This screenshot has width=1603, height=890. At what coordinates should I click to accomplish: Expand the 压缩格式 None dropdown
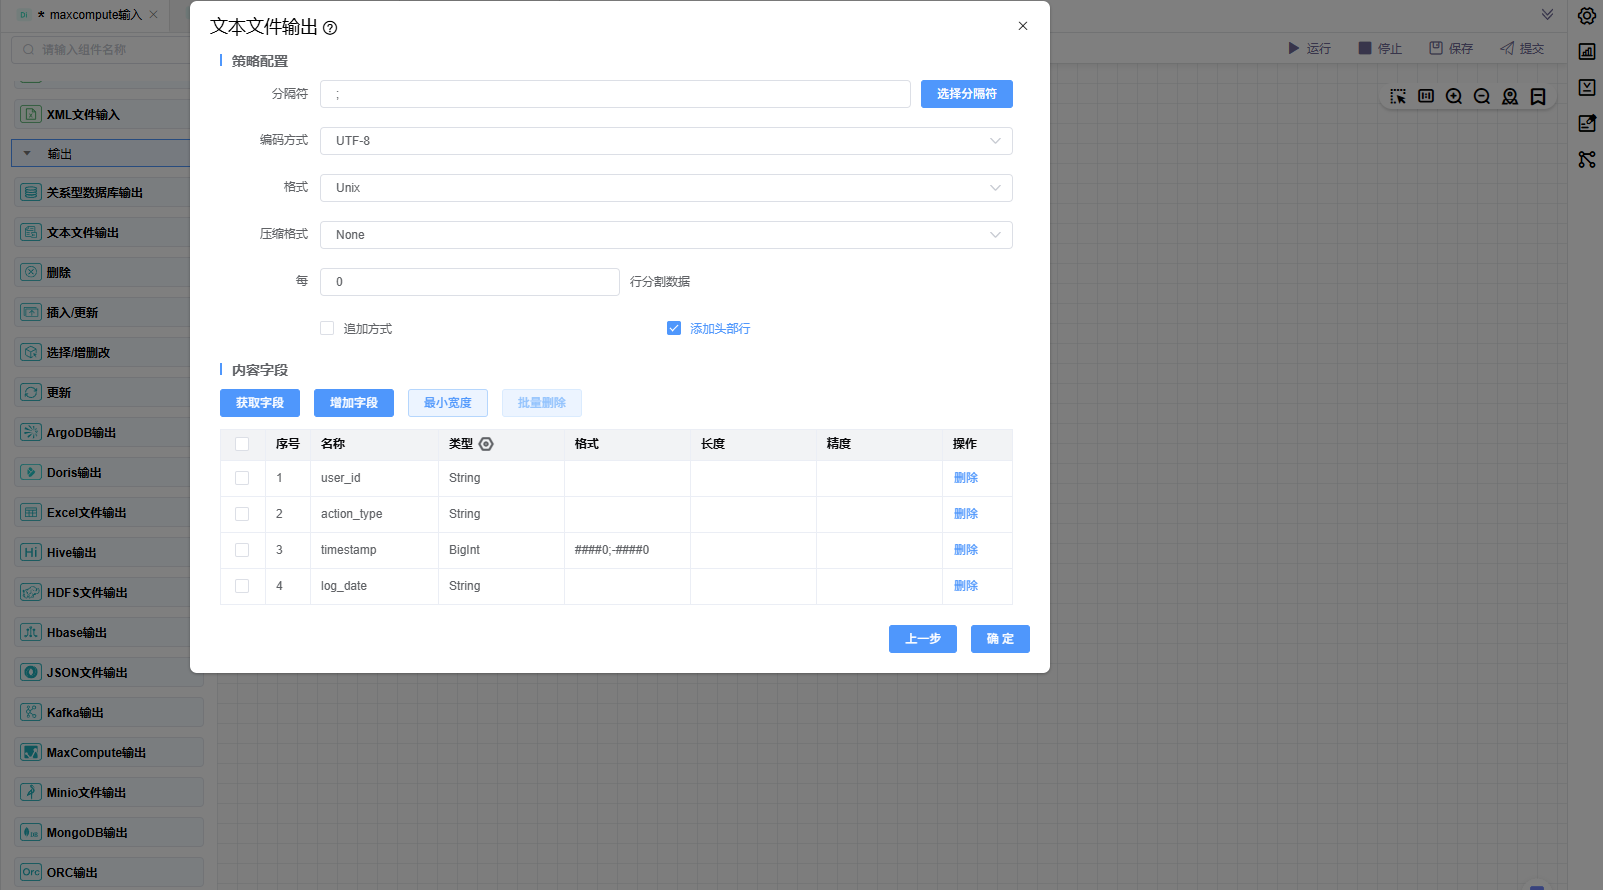coord(666,235)
